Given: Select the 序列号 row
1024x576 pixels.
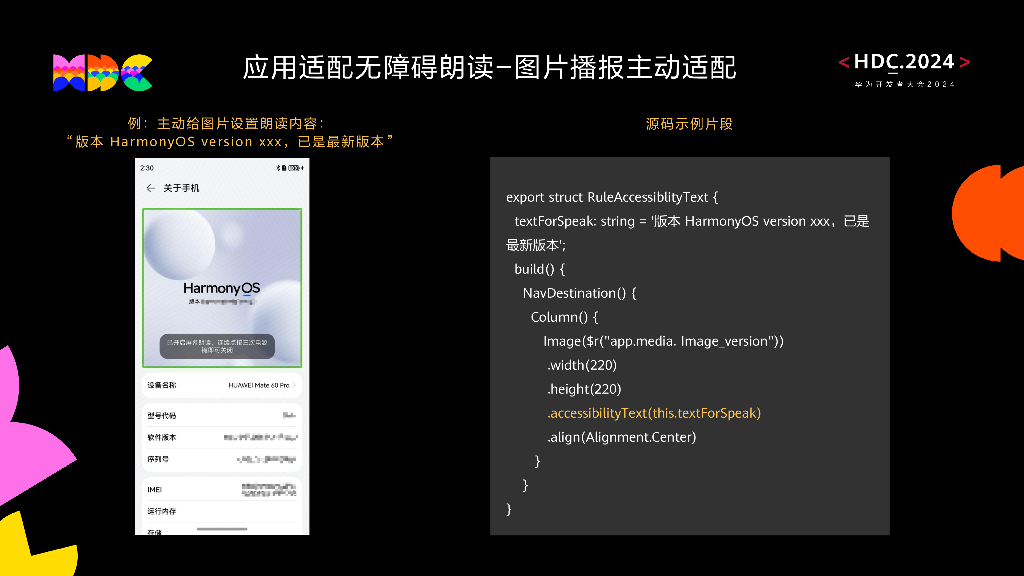Looking at the screenshot, I should point(222,459).
